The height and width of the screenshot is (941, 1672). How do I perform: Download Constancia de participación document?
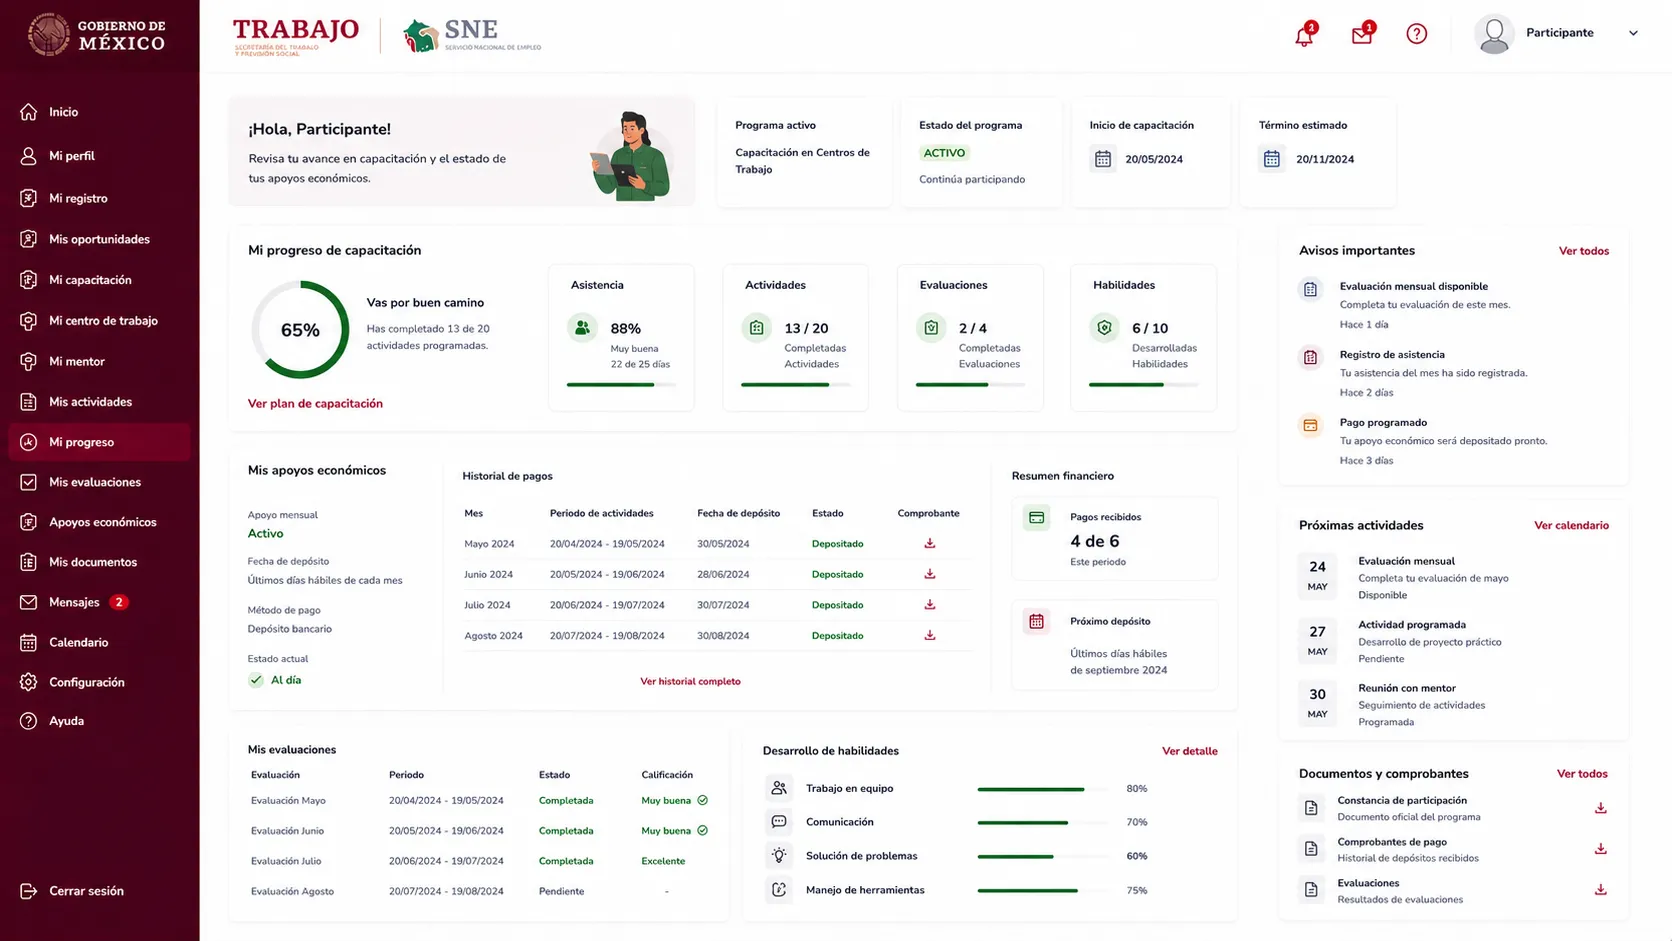pyautogui.click(x=1600, y=808)
